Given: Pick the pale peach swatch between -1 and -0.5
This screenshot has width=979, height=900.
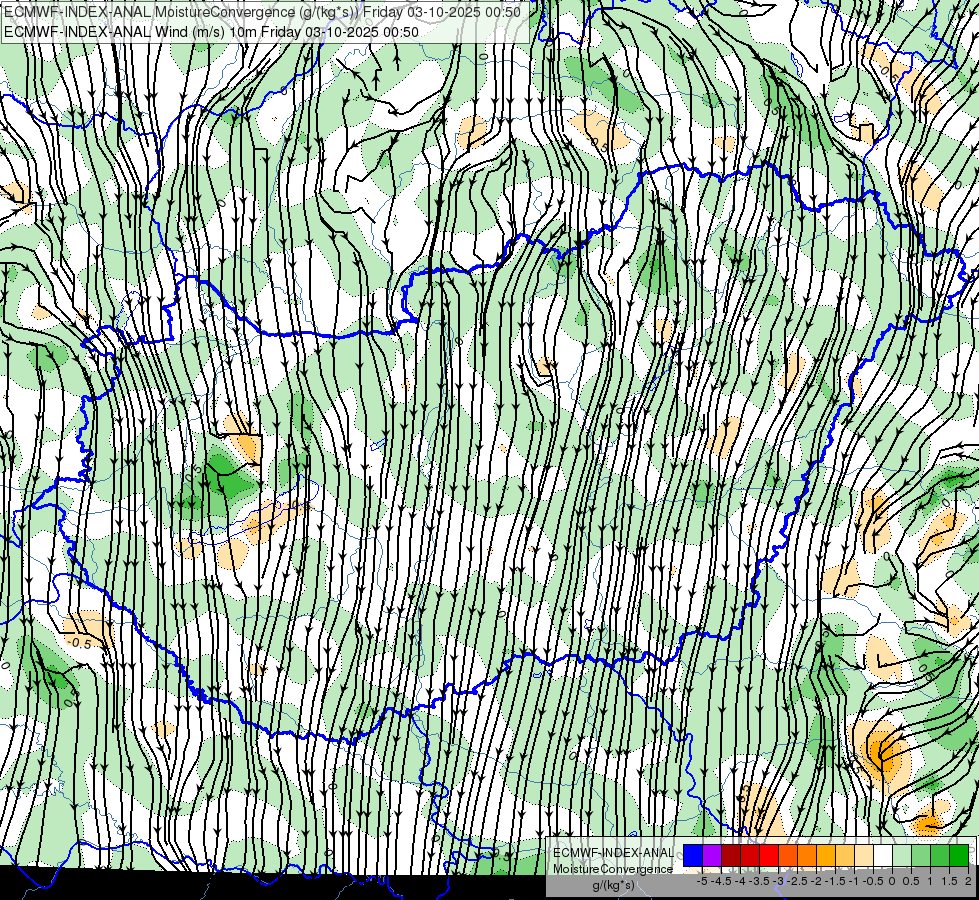Looking at the screenshot, I should coord(864,856).
